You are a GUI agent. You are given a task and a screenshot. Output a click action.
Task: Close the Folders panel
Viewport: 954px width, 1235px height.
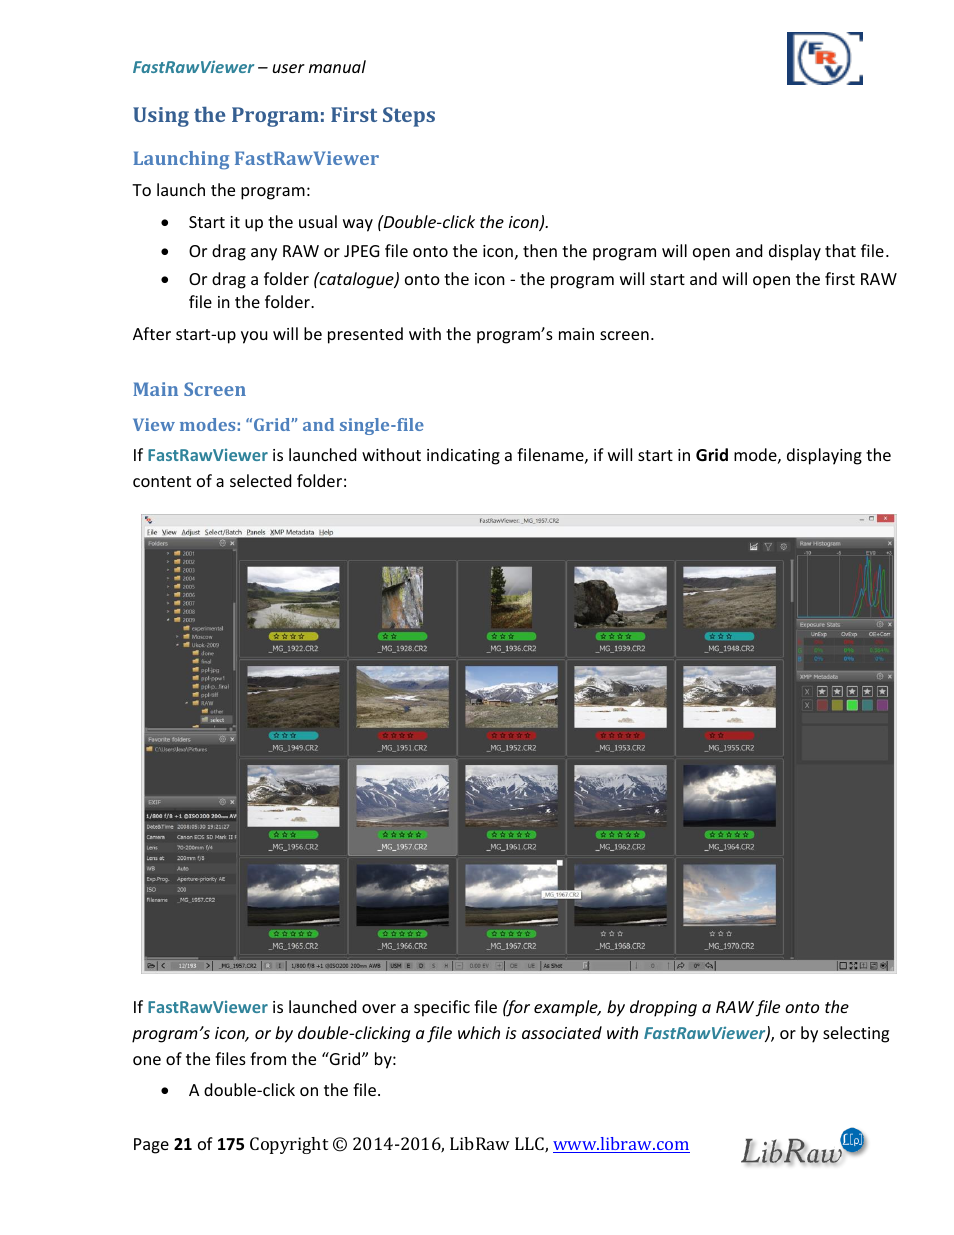point(232,543)
